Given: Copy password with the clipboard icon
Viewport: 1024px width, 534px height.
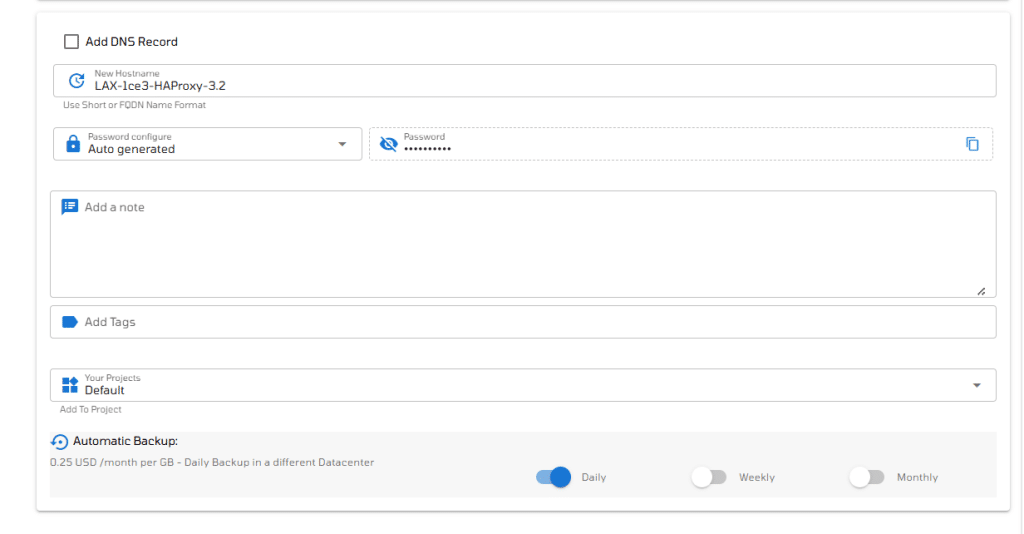Looking at the screenshot, I should [x=972, y=144].
